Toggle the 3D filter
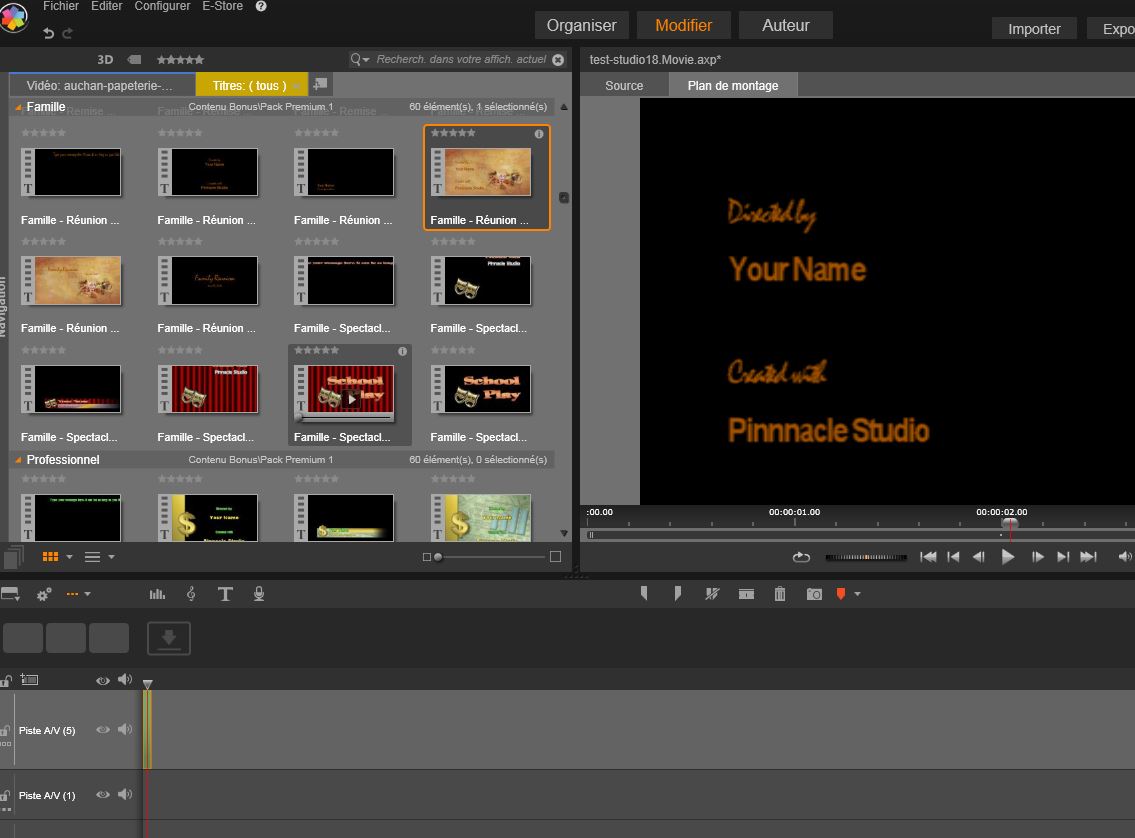 click(105, 59)
